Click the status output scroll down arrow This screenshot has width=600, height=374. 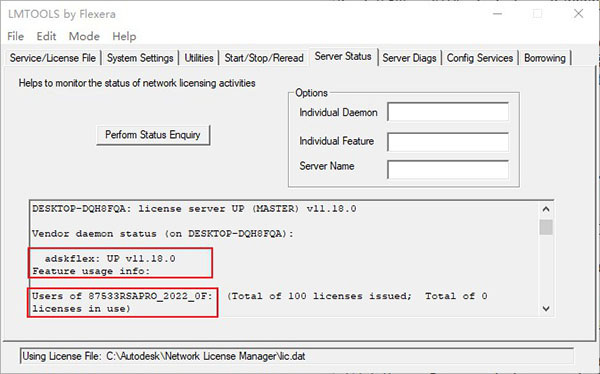click(x=546, y=309)
